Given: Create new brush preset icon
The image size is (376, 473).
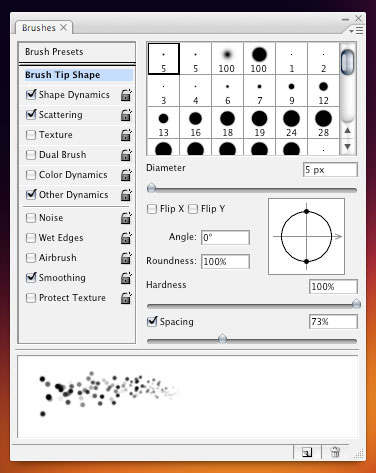Looking at the screenshot, I should tap(307, 452).
